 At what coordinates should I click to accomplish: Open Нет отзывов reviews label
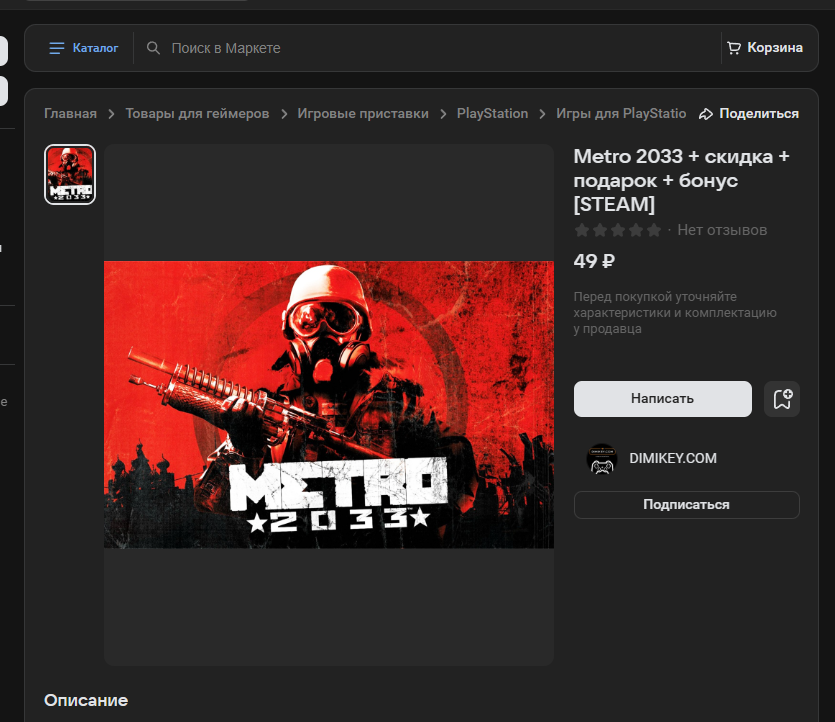pos(722,230)
